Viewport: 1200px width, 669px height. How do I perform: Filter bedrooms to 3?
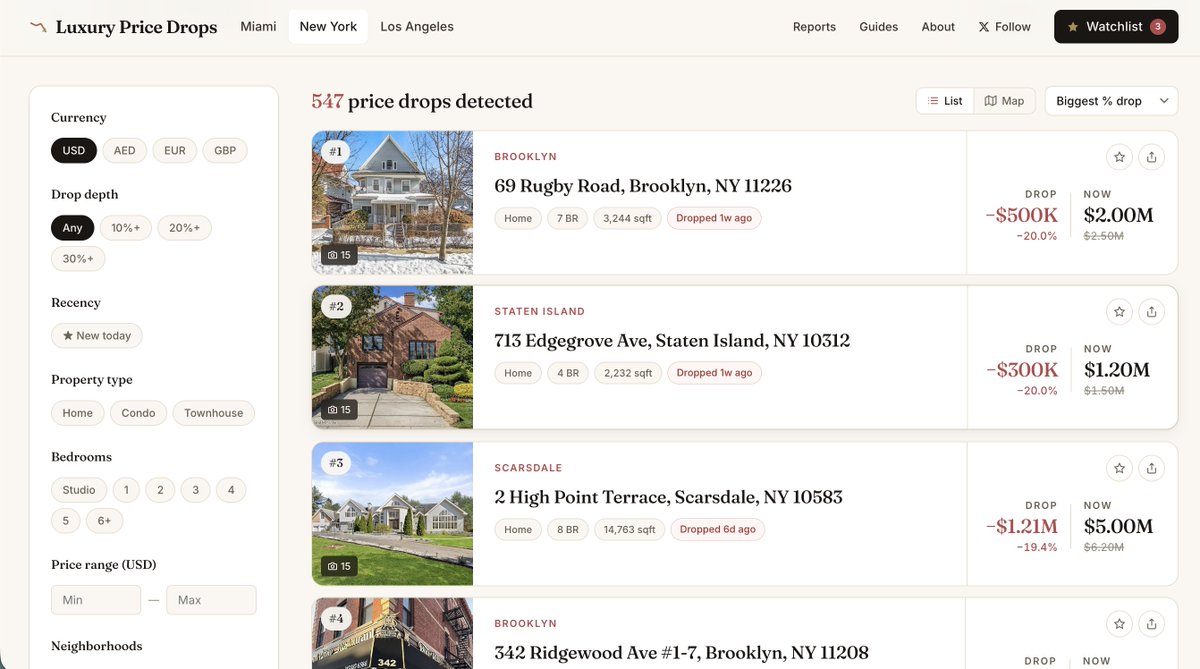tap(196, 490)
